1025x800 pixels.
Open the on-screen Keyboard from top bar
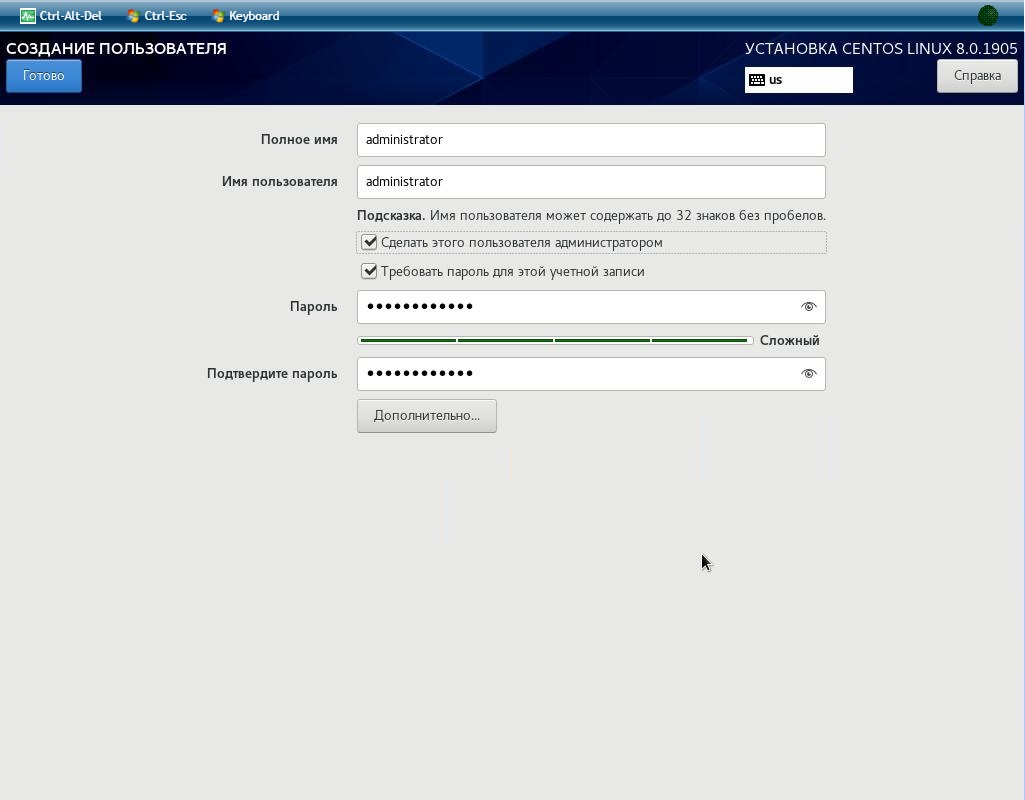[x=246, y=16]
